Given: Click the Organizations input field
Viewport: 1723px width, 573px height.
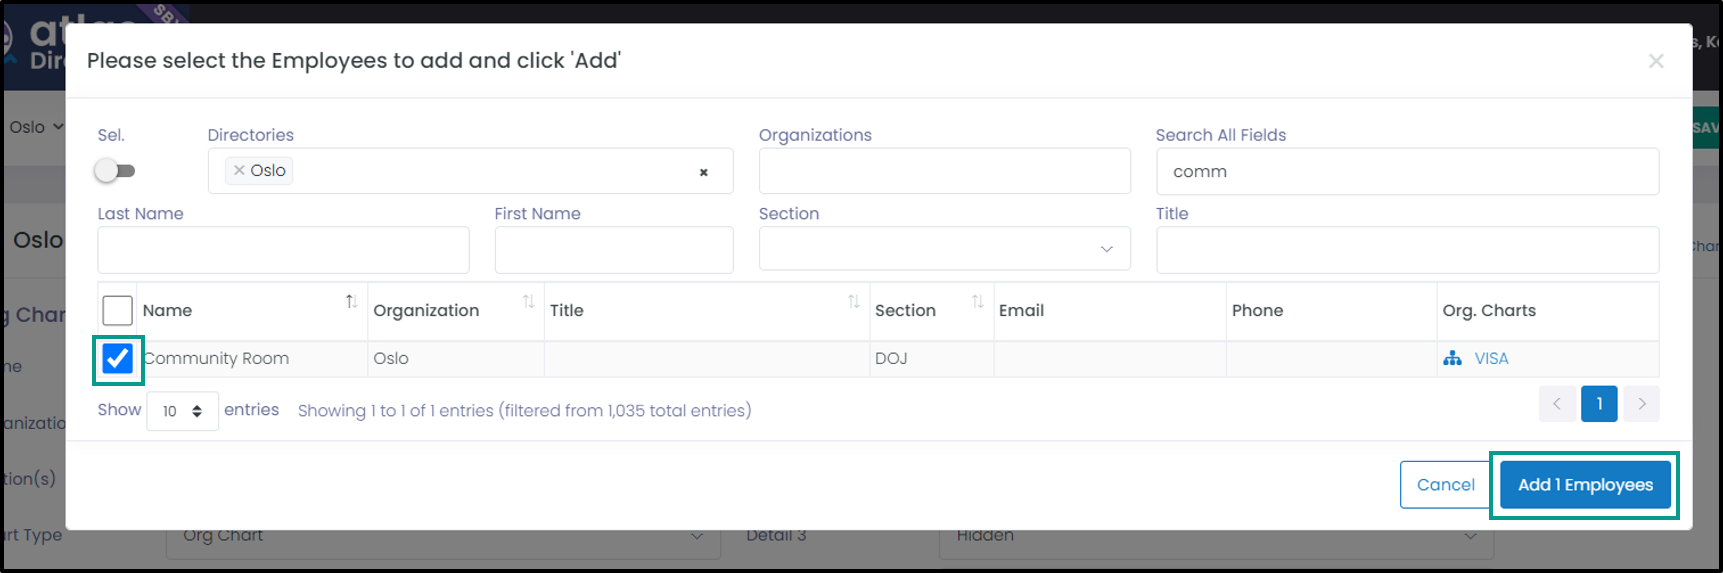Looking at the screenshot, I should tap(944, 171).
